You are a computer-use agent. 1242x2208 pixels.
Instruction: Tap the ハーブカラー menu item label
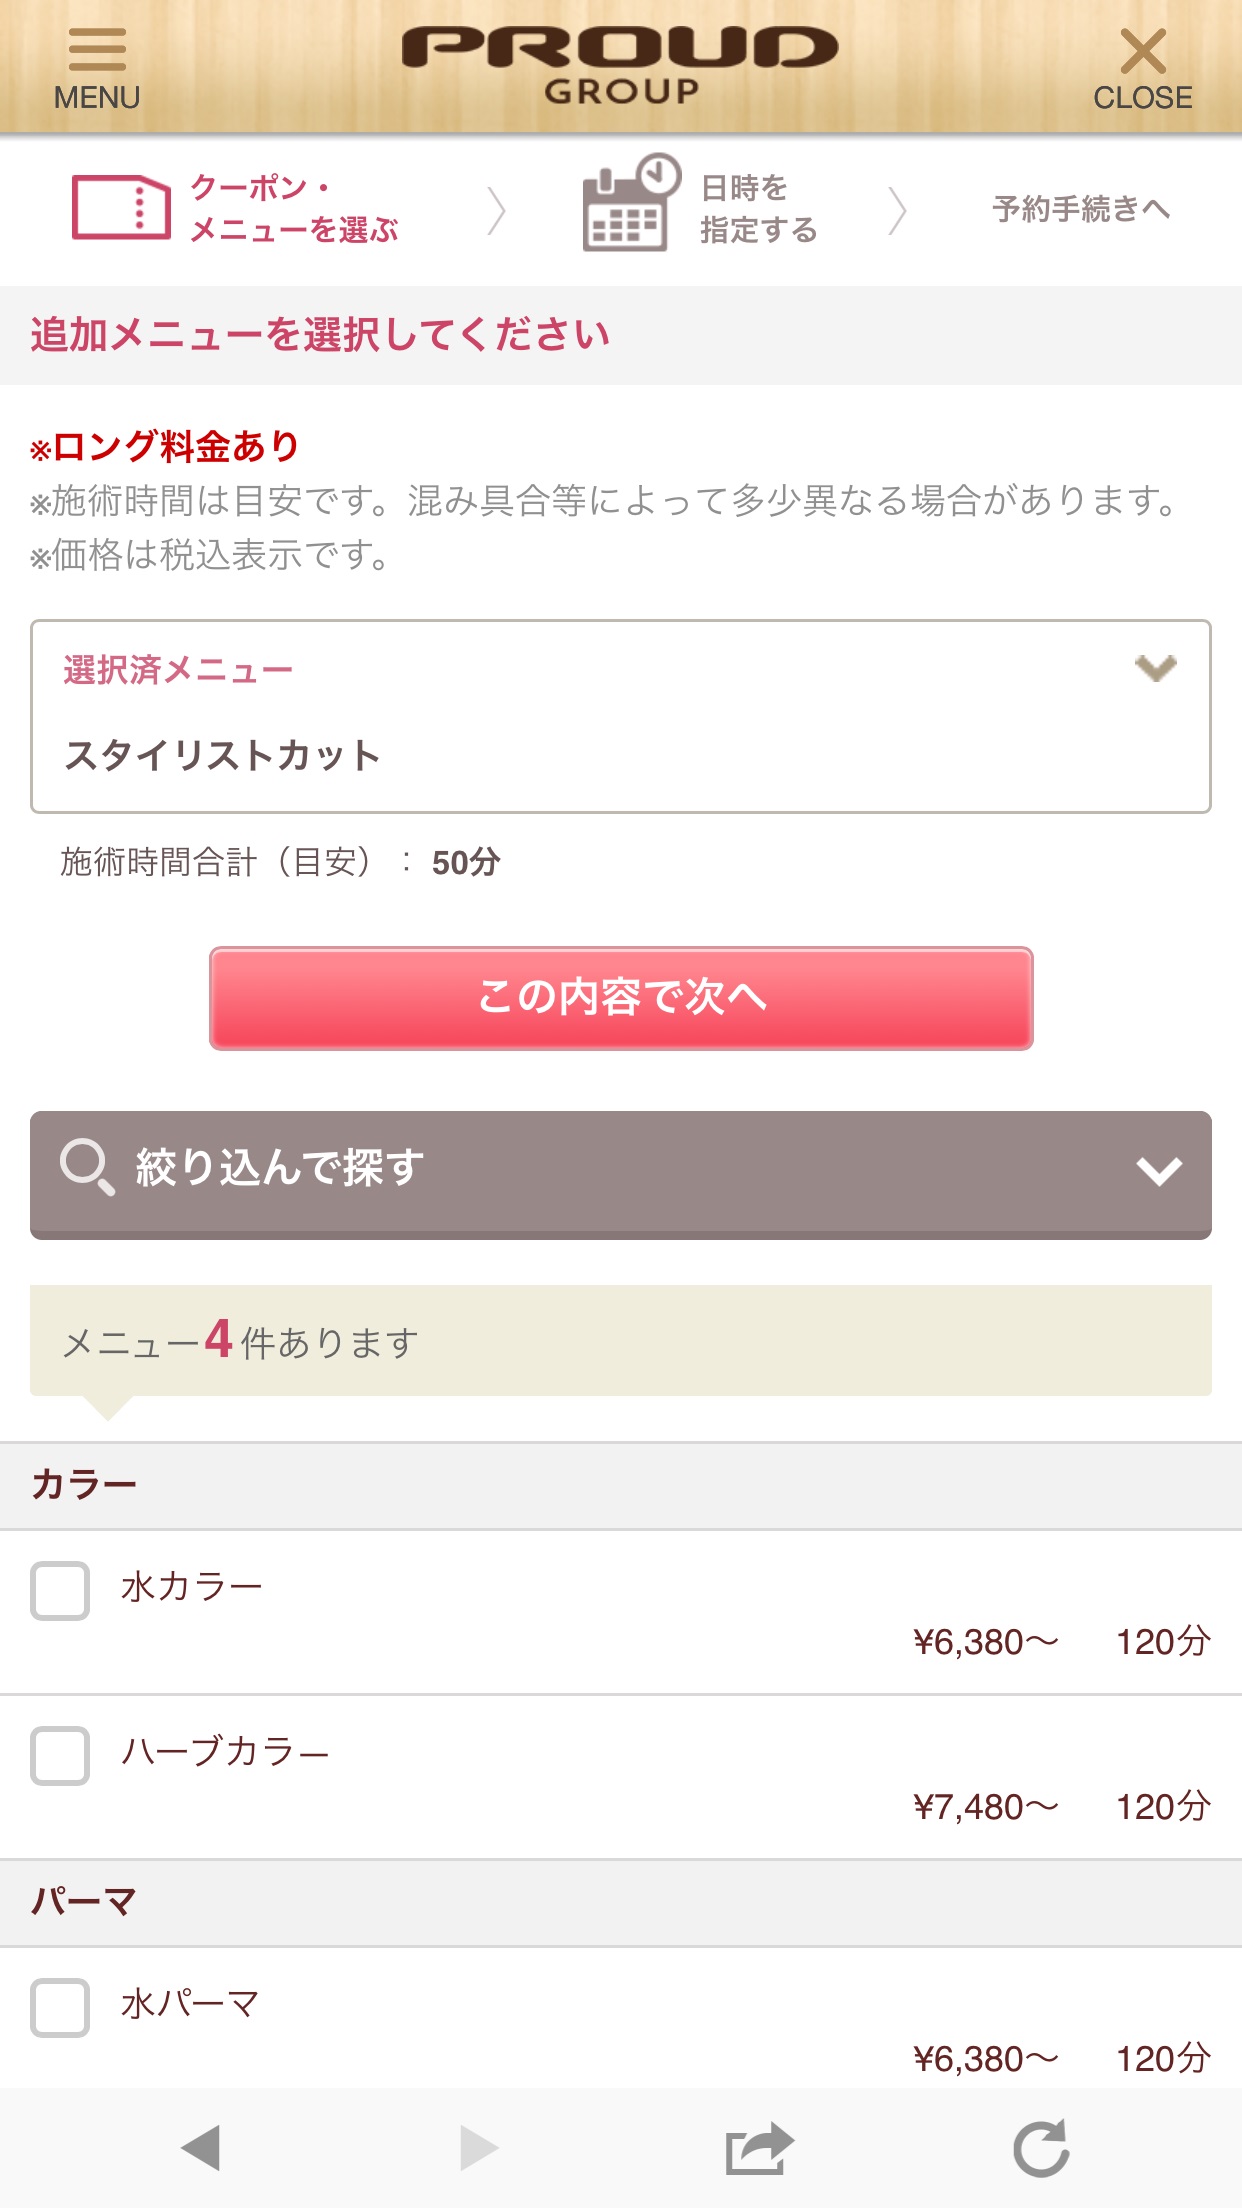[x=225, y=1752]
